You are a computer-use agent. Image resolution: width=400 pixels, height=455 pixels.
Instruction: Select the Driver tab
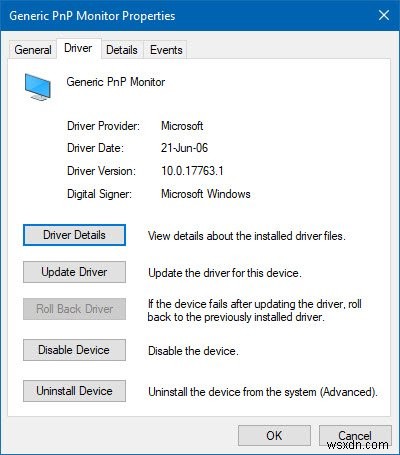pyautogui.click(x=78, y=49)
